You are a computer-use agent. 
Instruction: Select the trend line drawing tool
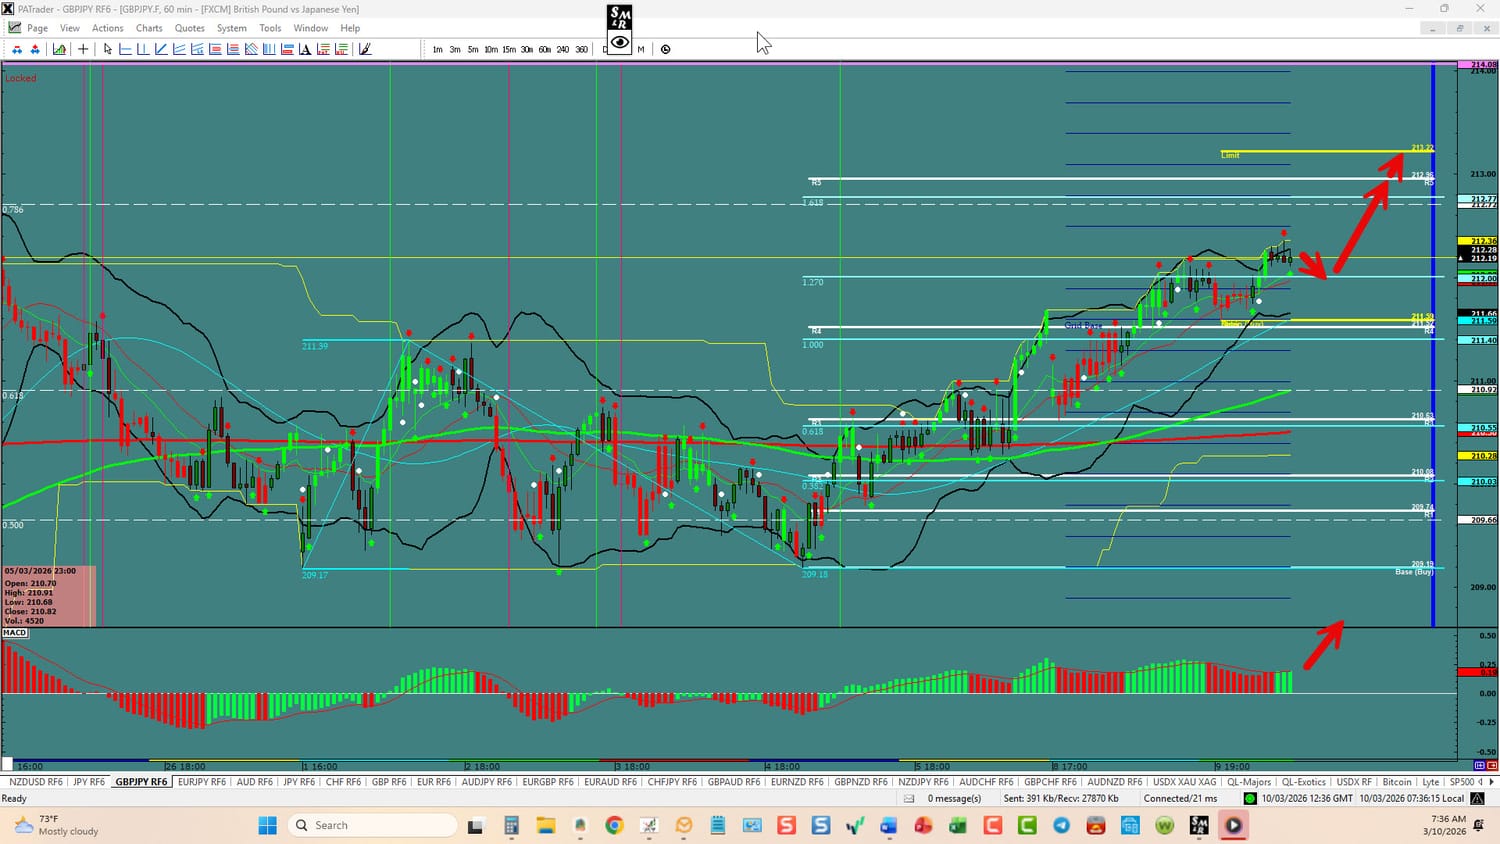click(161, 49)
